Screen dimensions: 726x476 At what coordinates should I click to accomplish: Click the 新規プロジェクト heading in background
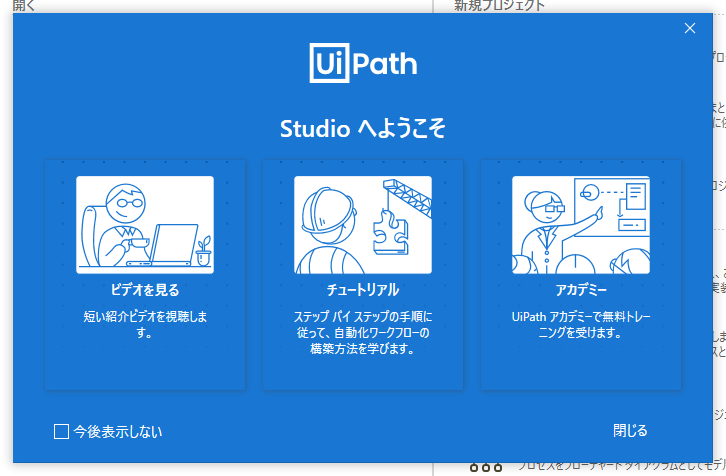500,5
